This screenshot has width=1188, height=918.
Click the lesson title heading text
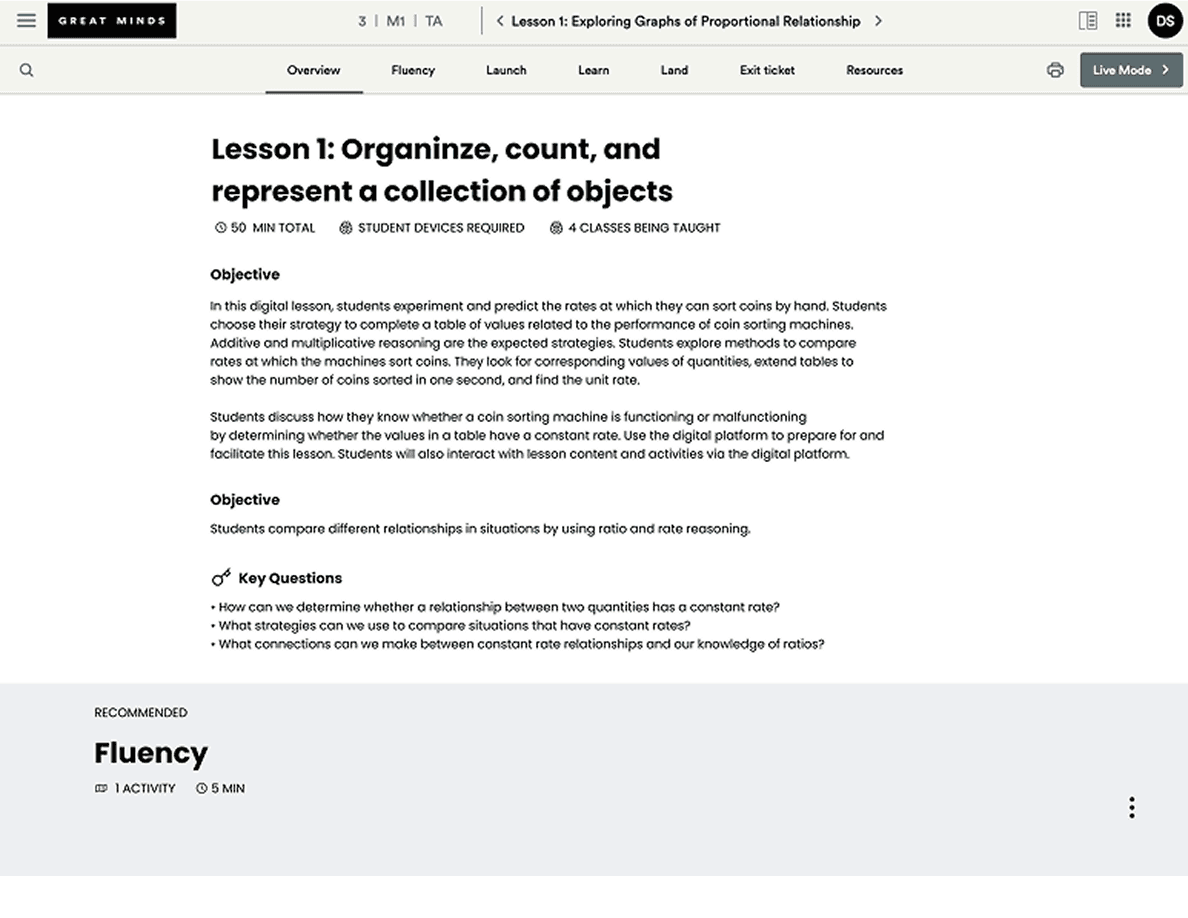coord(442,170)
